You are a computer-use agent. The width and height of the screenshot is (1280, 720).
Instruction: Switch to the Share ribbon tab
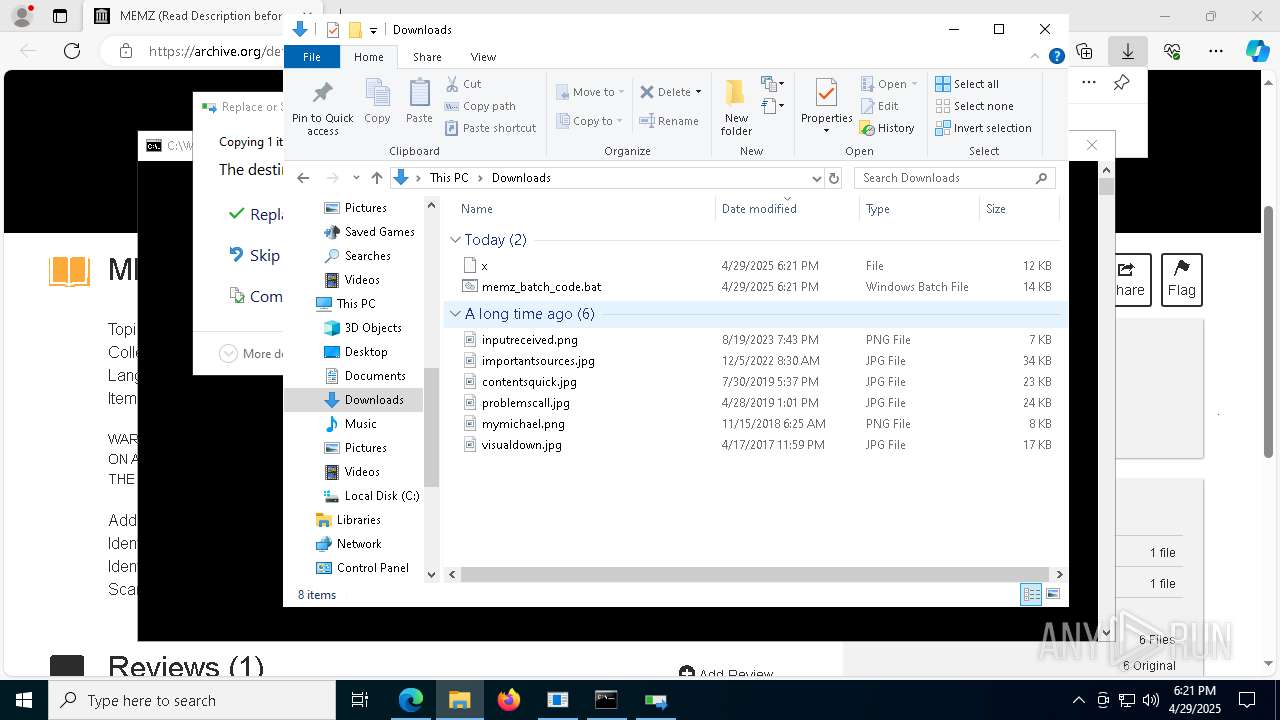[x=427, y=57]
